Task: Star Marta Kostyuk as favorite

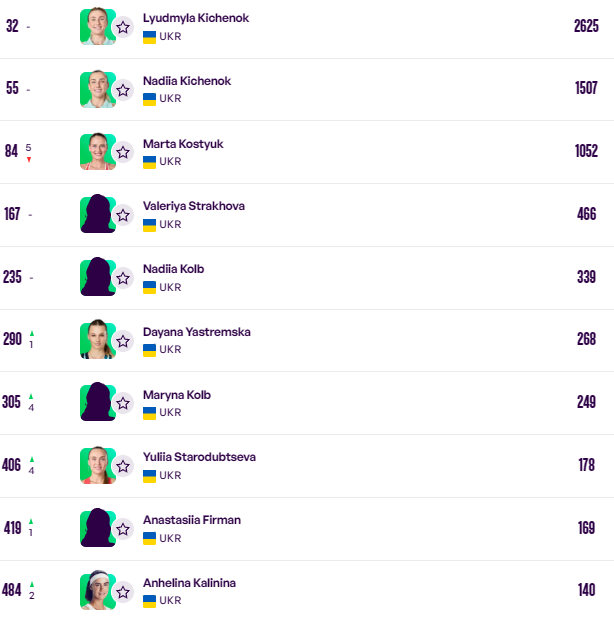Action: click(123, 153)
